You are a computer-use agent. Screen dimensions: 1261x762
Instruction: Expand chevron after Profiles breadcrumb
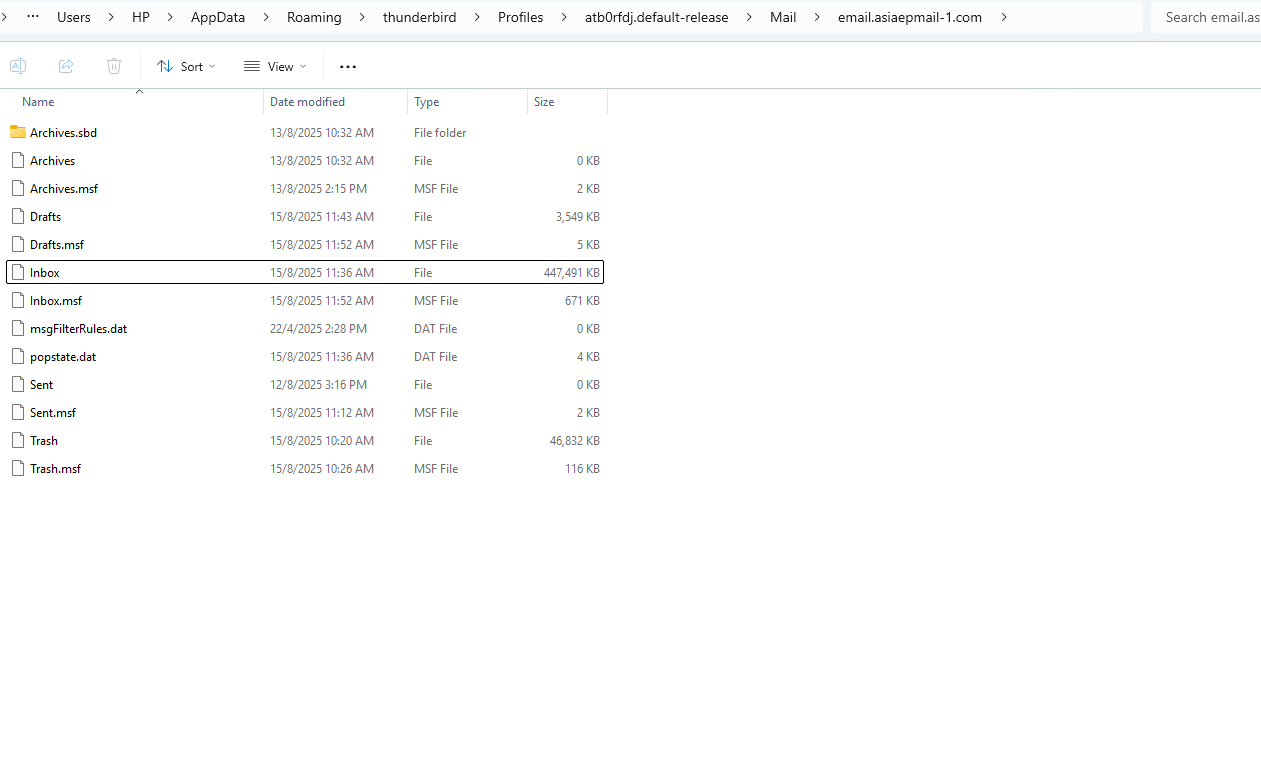[564, 17]
